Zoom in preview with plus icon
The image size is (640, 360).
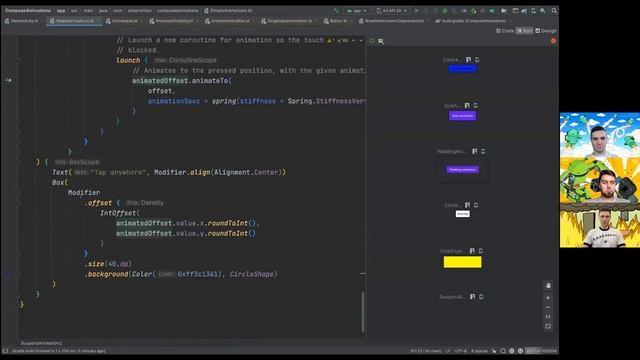click(548, 298)
